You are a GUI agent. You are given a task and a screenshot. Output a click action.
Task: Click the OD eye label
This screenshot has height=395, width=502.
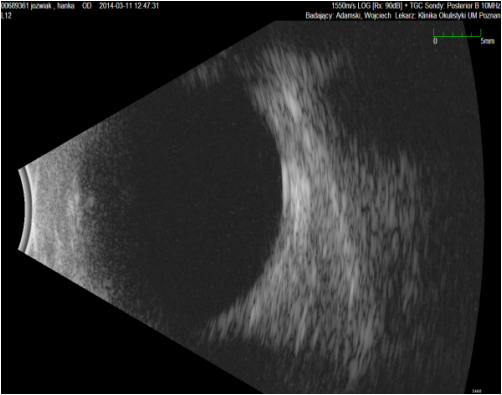click(87, 6)
